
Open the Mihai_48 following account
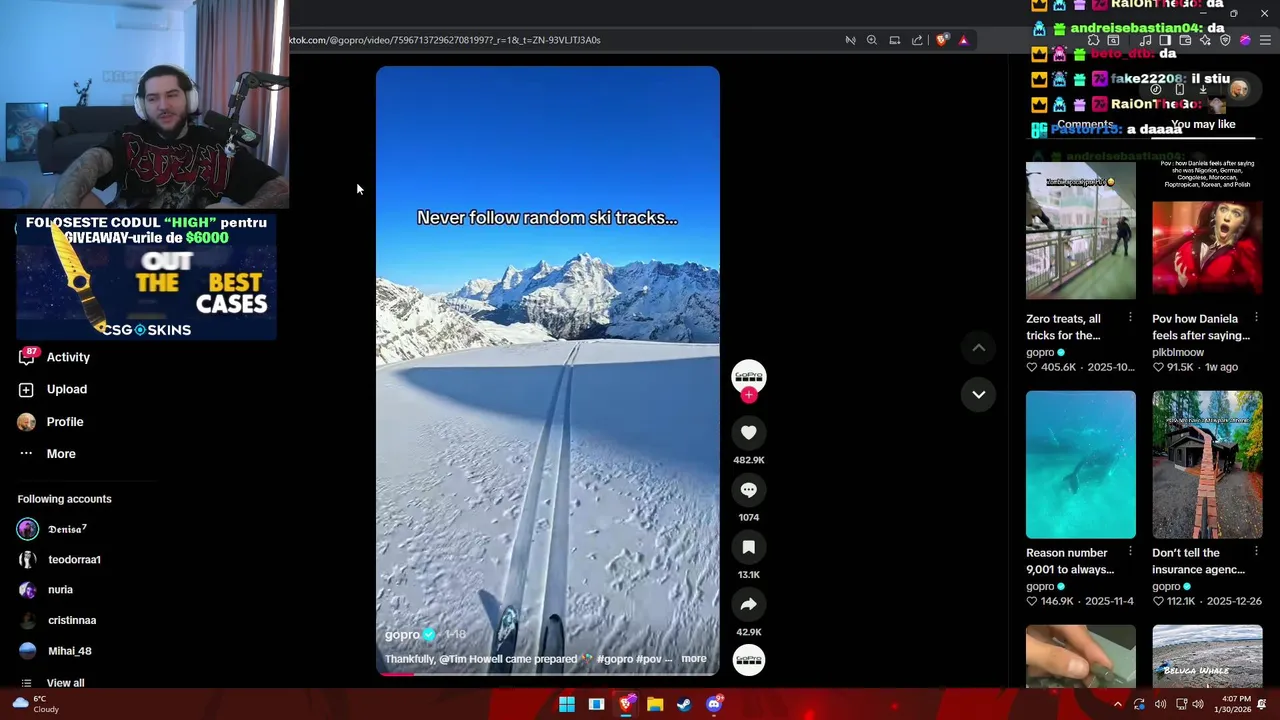click(69, 651)
